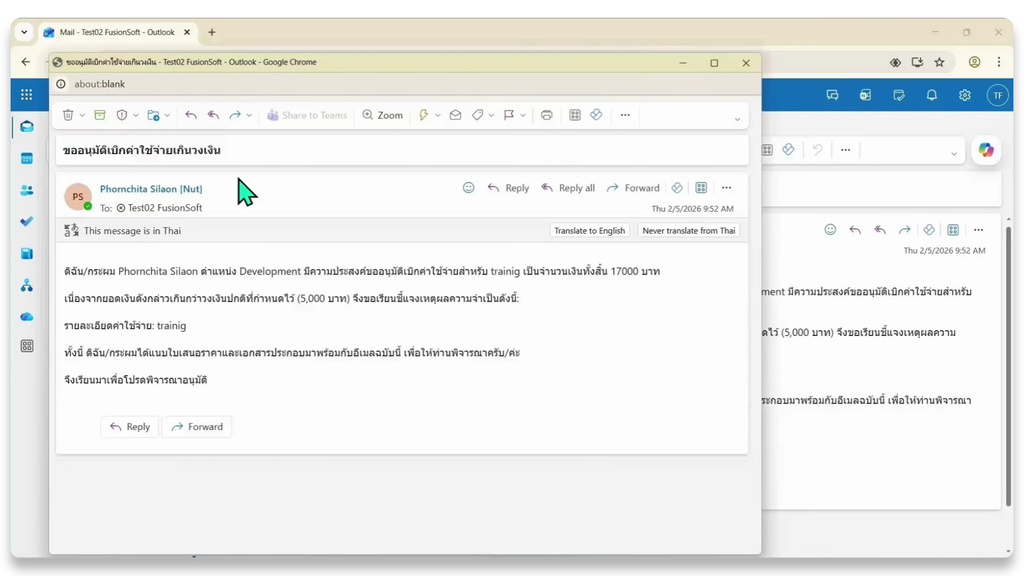Screen dimensions: 1024x576
Task: Open Notifications bell in Outlook header
Action: (x=931, y=95)
